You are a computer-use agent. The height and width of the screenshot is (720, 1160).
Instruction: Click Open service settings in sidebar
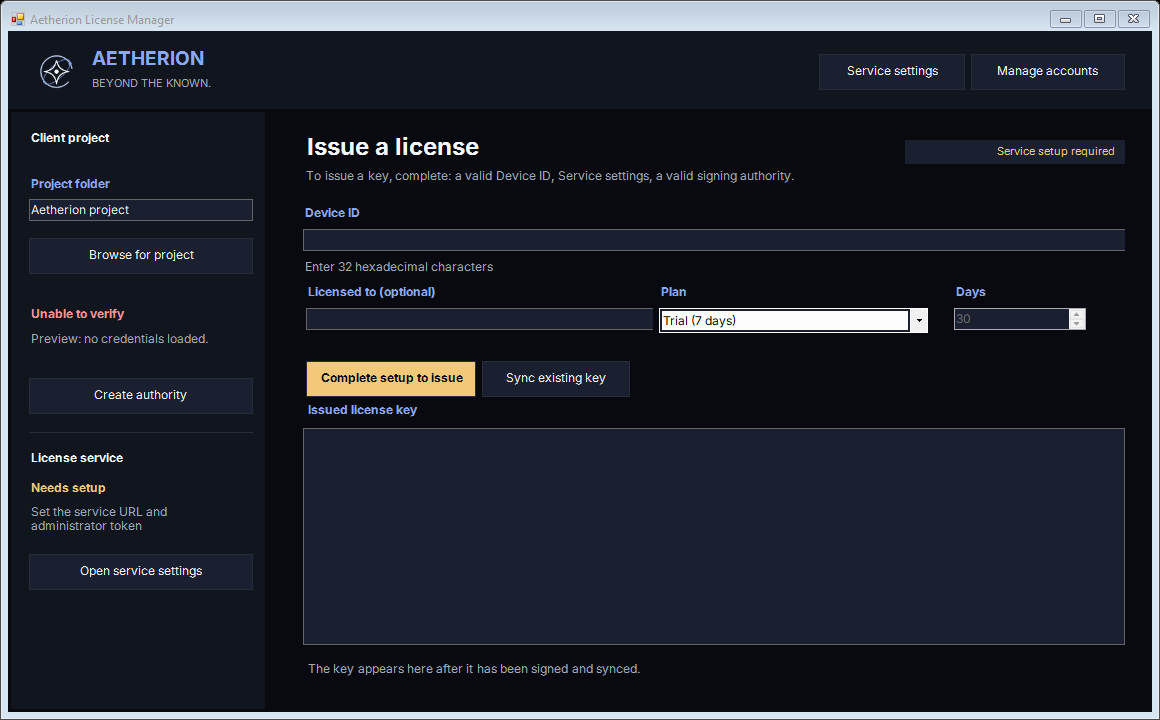coord(141,571)
